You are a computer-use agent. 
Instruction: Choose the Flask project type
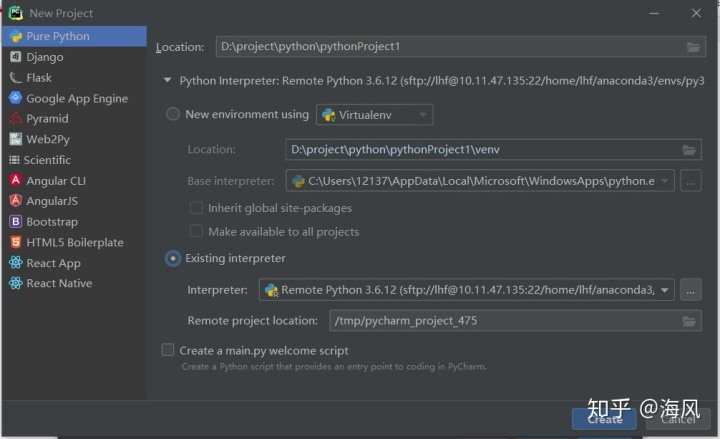[74, 78]
